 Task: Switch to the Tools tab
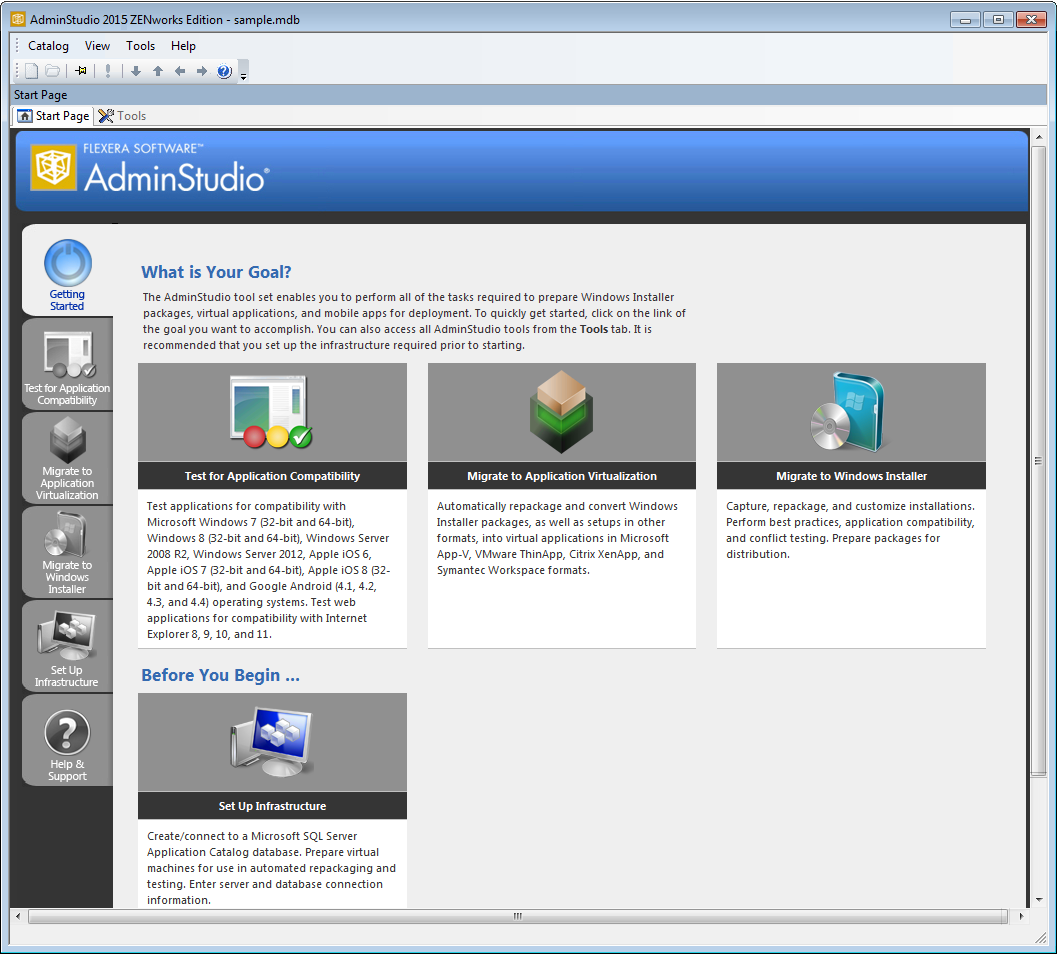122,116
